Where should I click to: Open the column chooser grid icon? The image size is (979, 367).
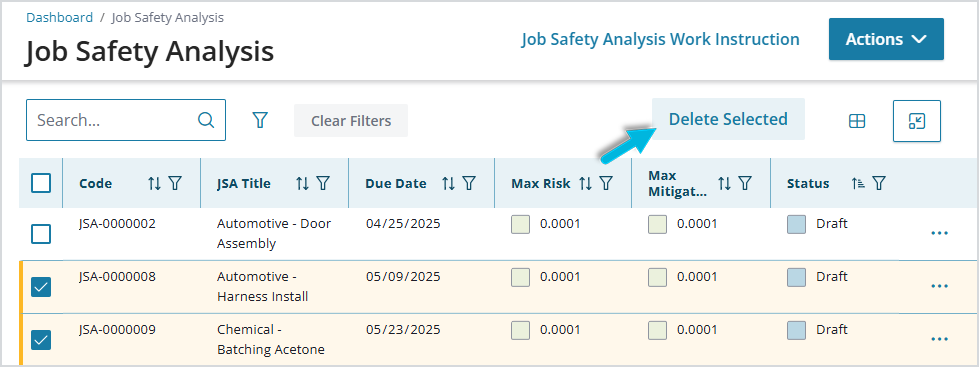pos(857,121)
